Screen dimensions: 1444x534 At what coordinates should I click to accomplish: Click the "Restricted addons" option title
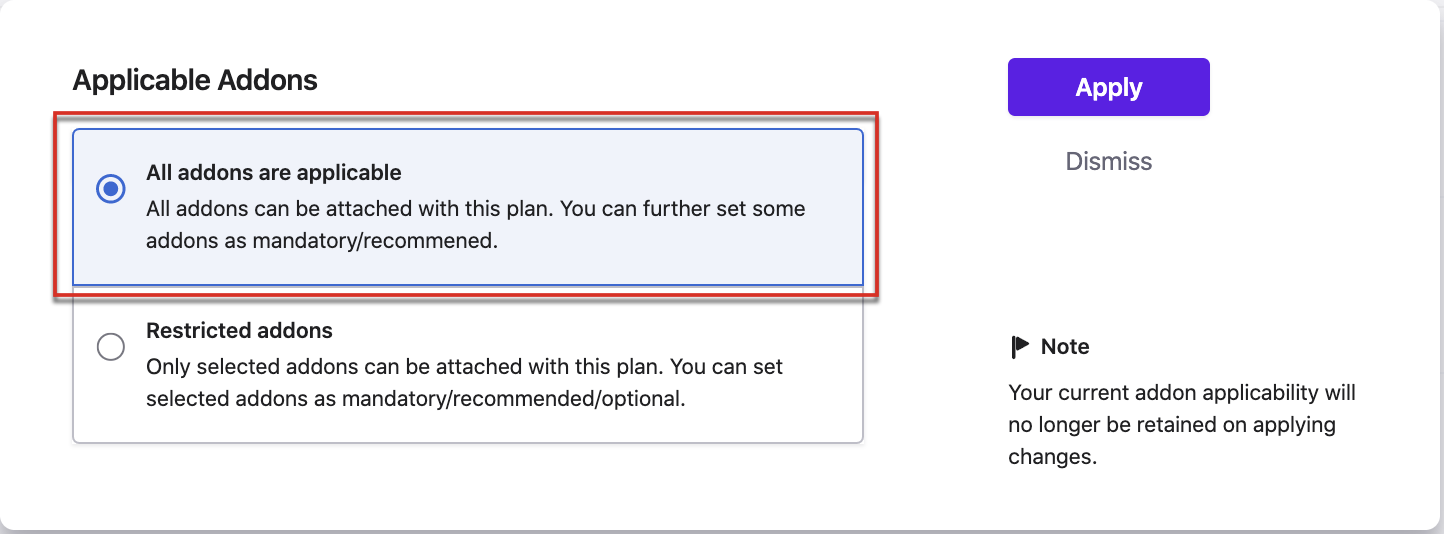click(x=239, y=330)
